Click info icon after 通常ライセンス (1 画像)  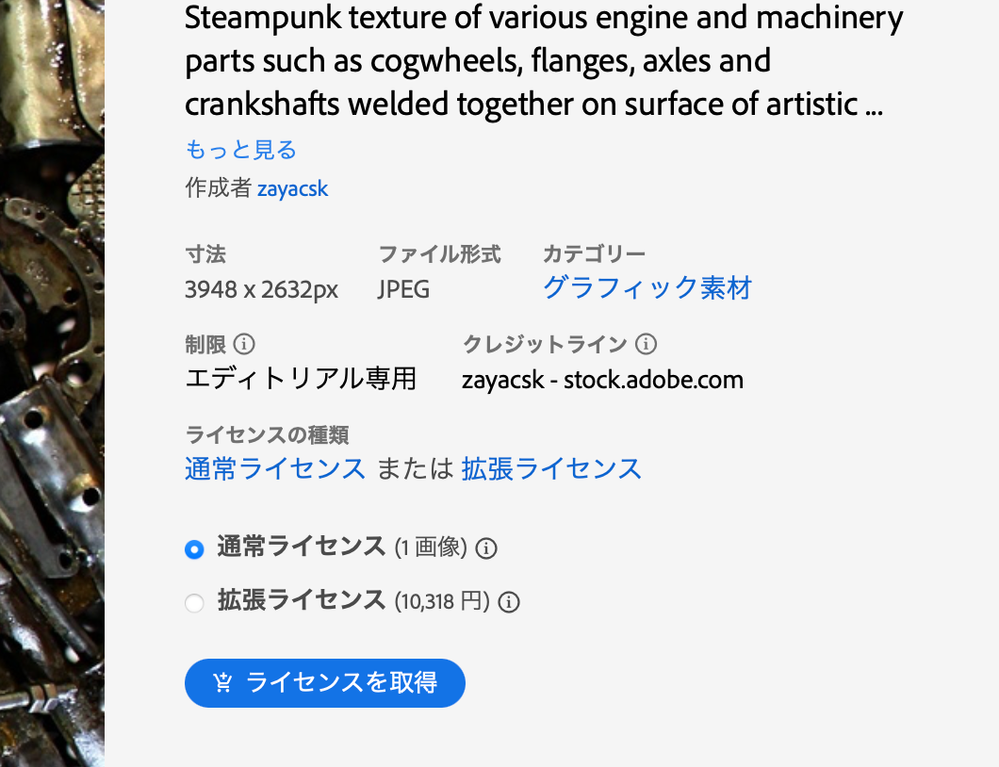click(487, 548)
